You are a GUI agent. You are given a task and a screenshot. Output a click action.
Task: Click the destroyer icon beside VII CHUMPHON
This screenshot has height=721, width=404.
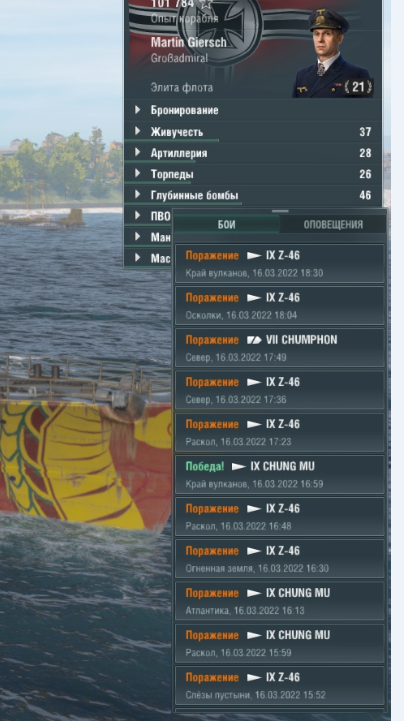pyautogui.click(x=254, y=340)
